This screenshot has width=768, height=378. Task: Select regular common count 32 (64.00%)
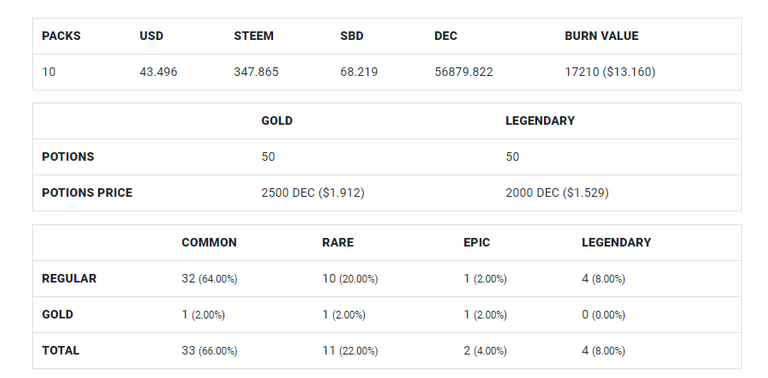pos(209,279)
